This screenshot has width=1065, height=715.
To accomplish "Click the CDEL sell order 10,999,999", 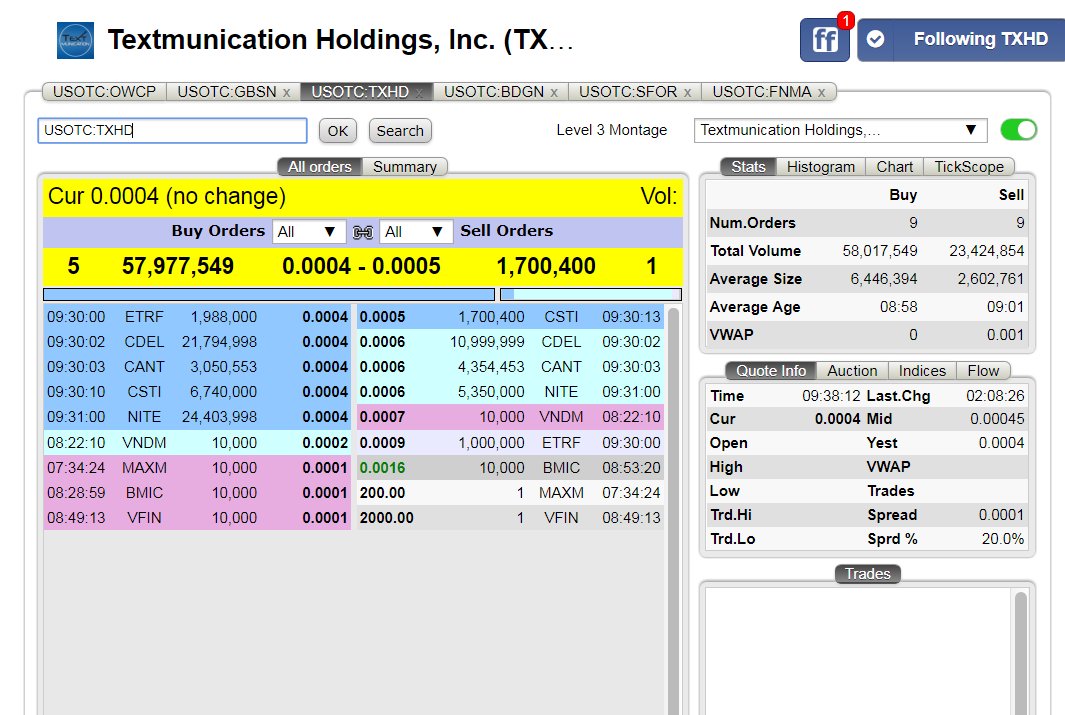I will click(x=510, y=342).
